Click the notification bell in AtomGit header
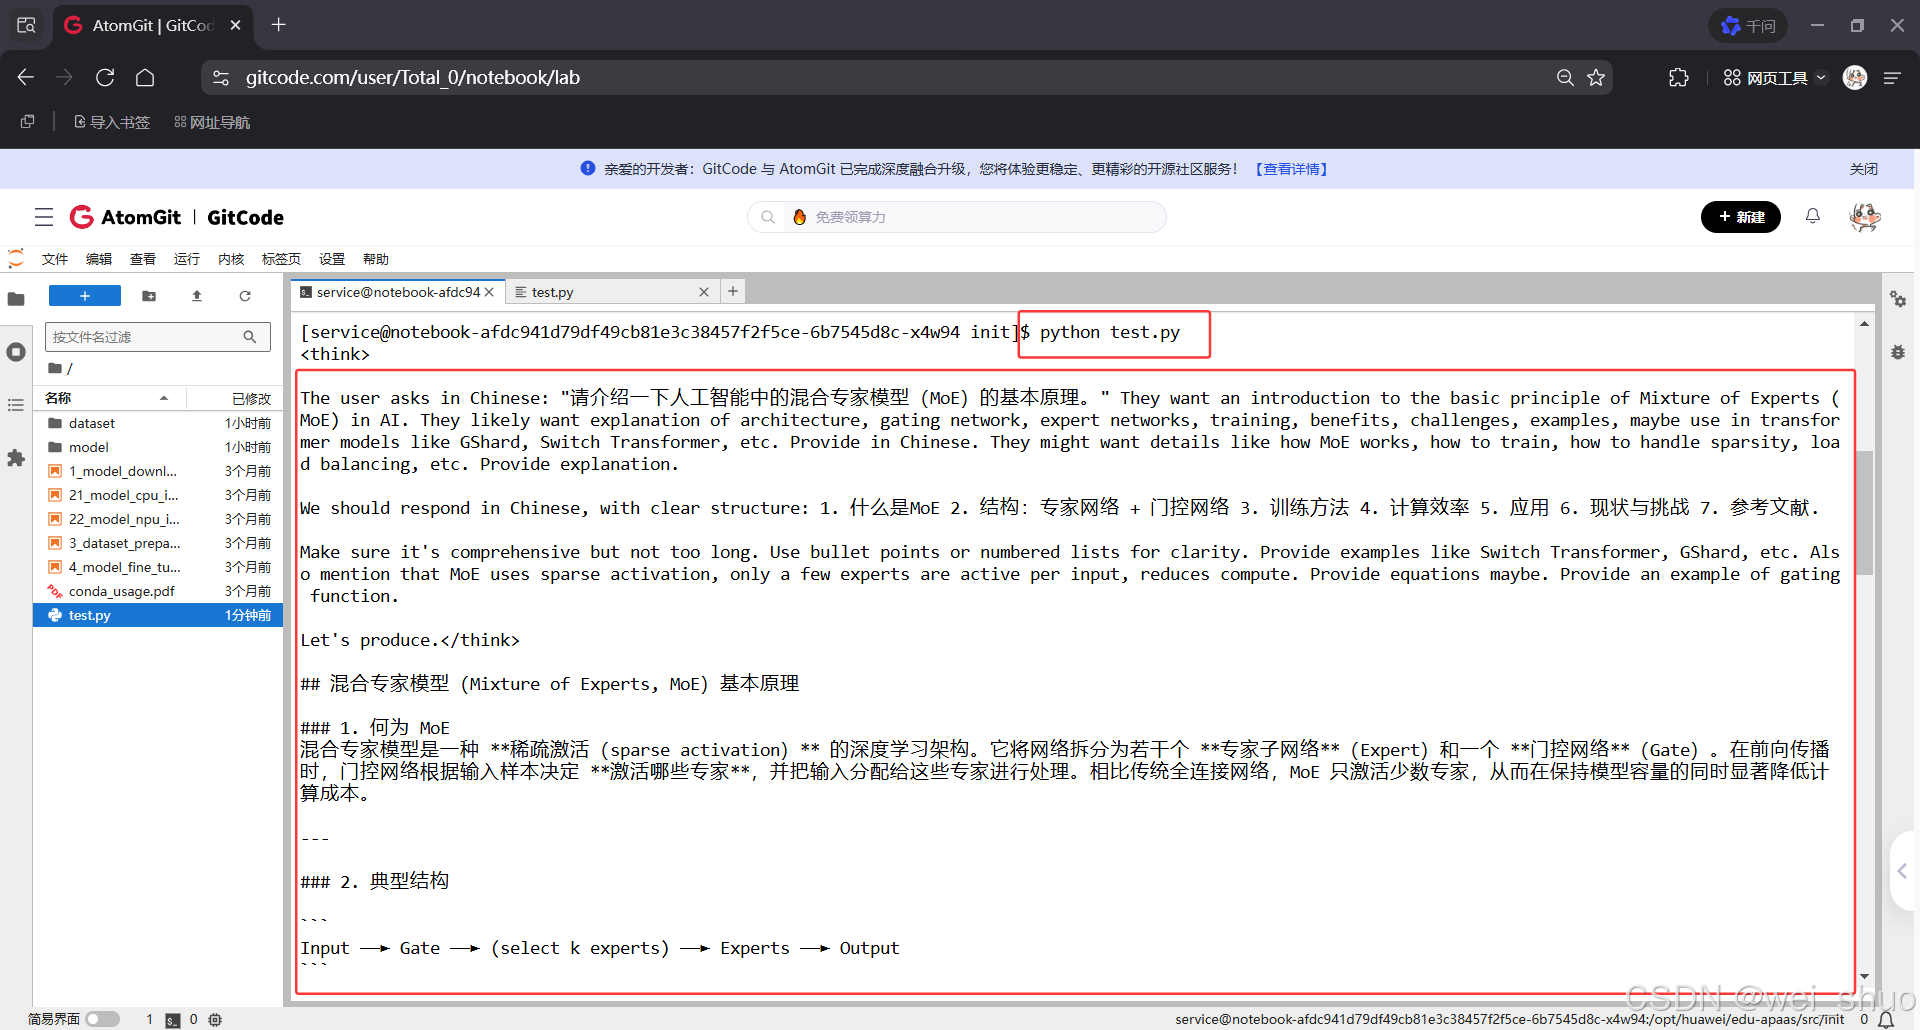This screenshot has width=1920, height=1030. pos(1813,216)
